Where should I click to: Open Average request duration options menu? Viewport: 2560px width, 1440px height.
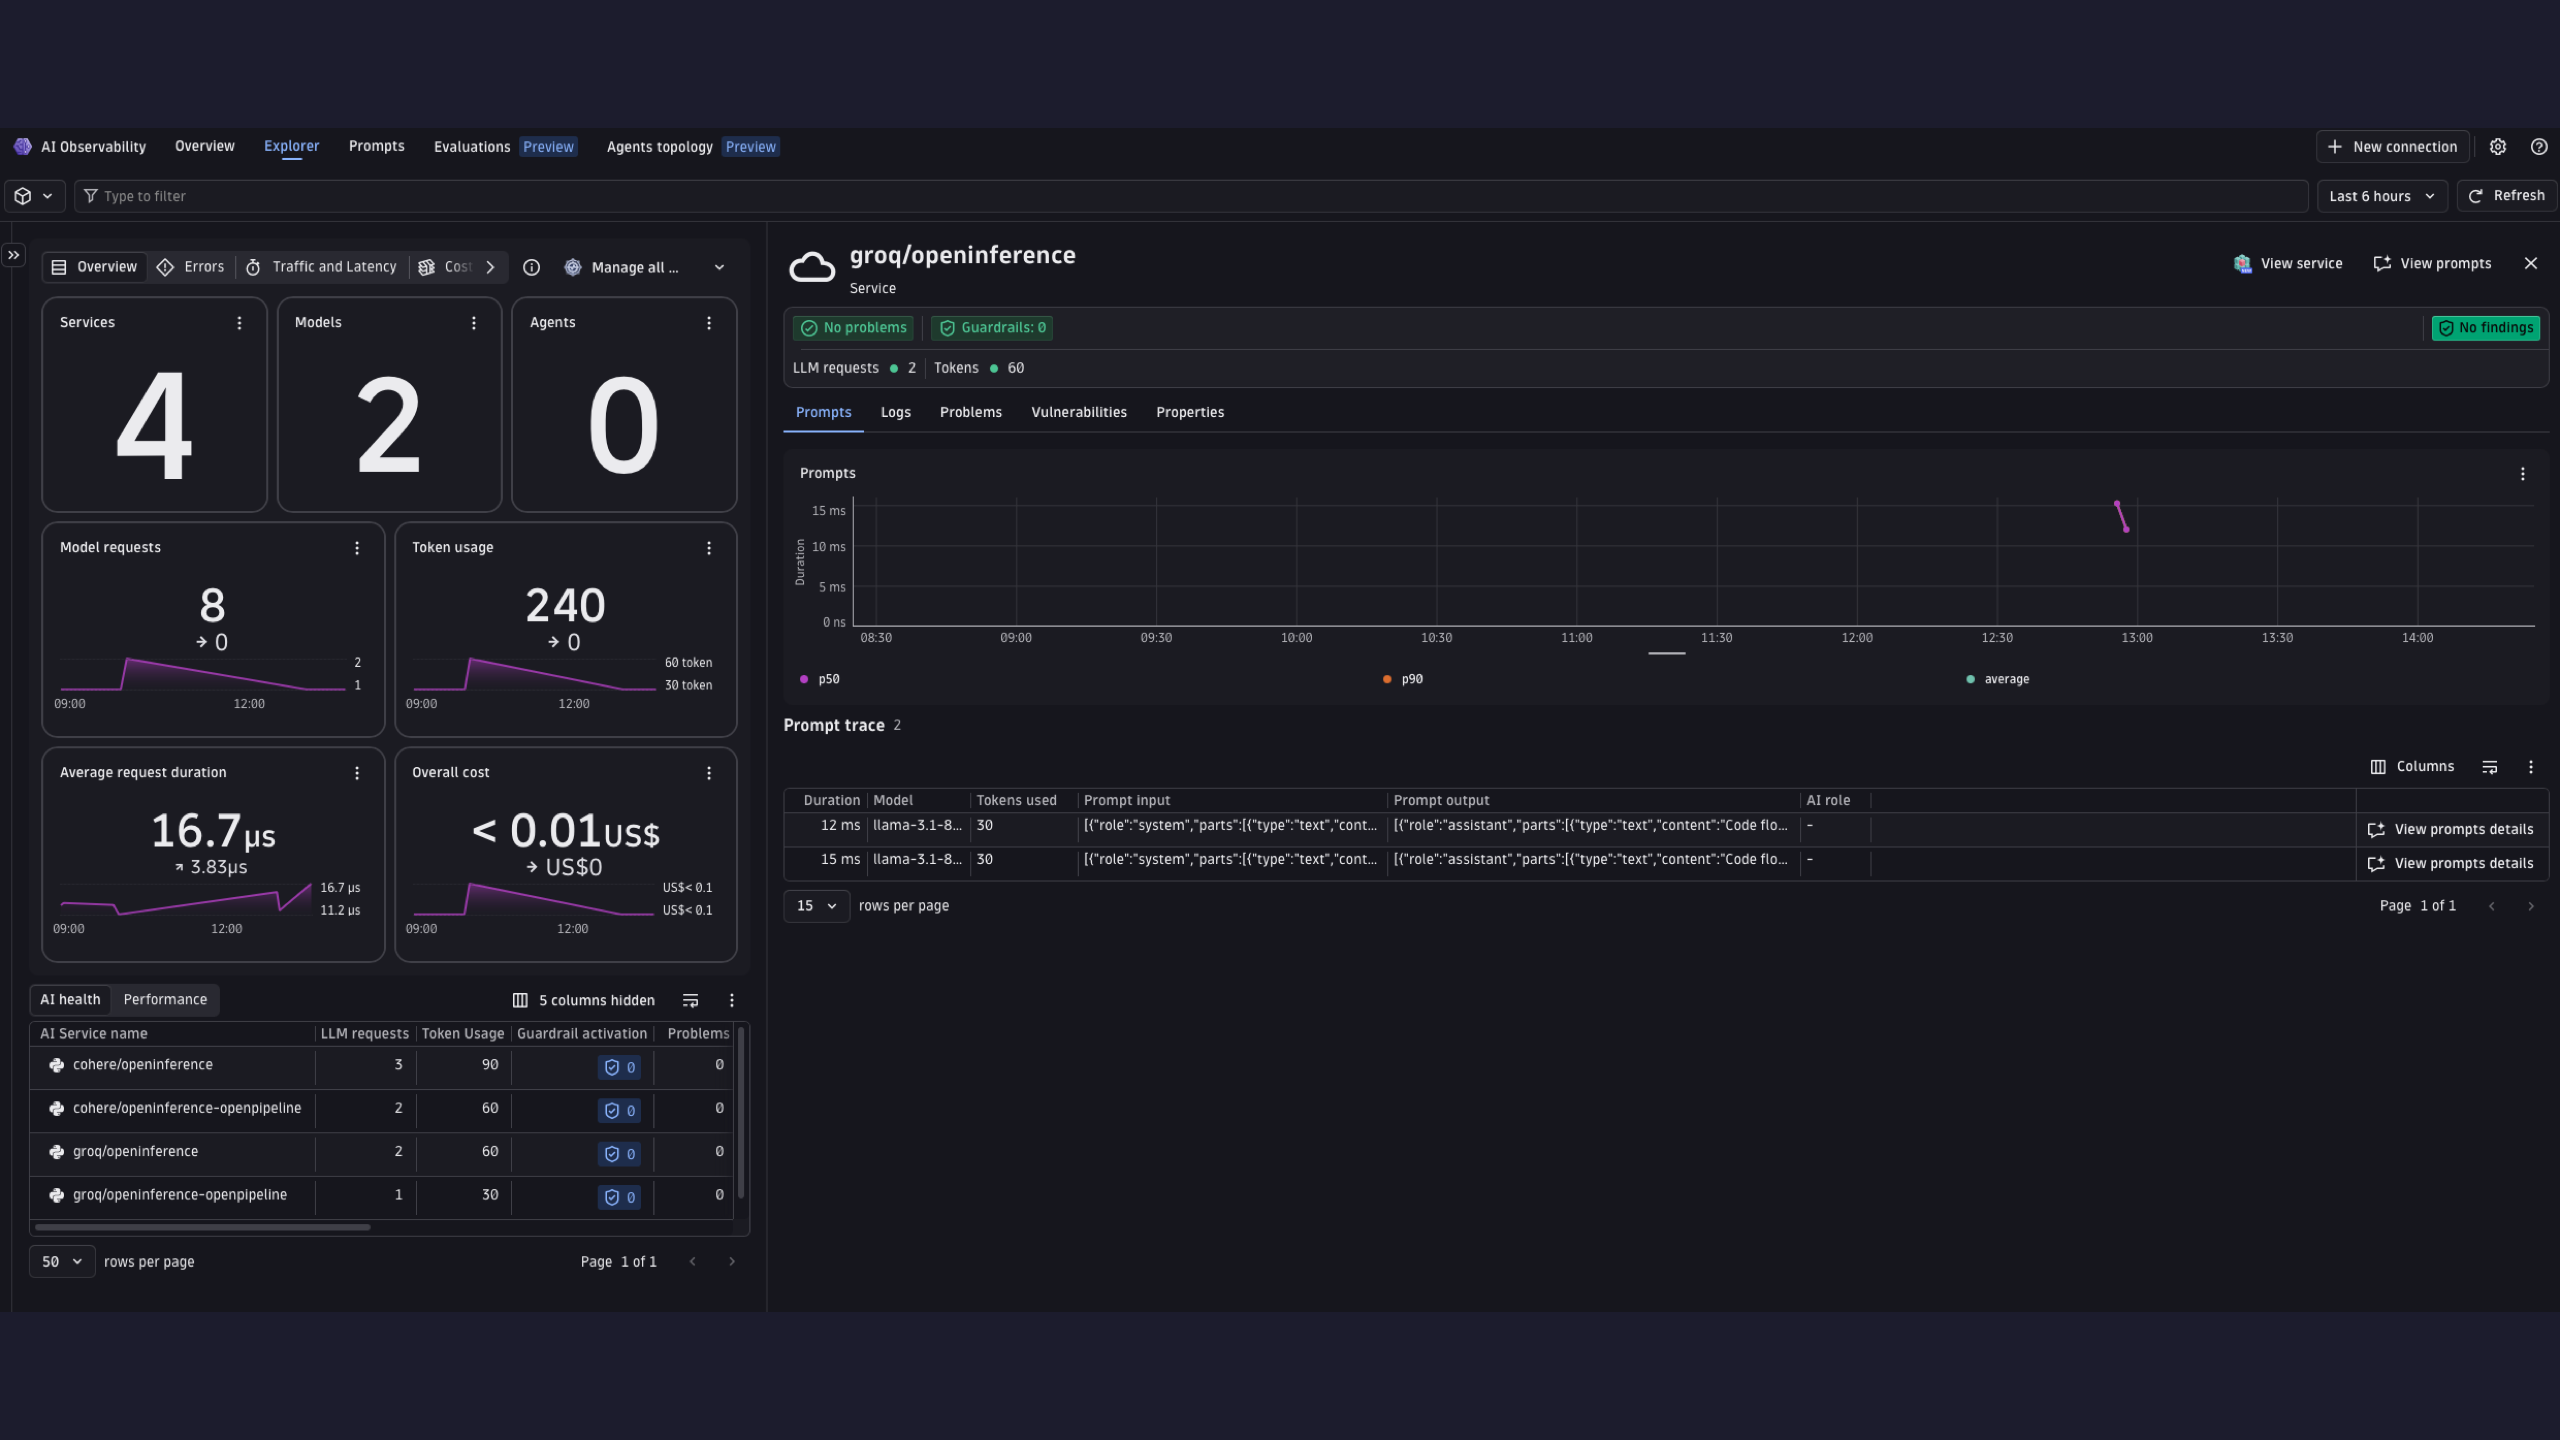click(x=357, y=773)
